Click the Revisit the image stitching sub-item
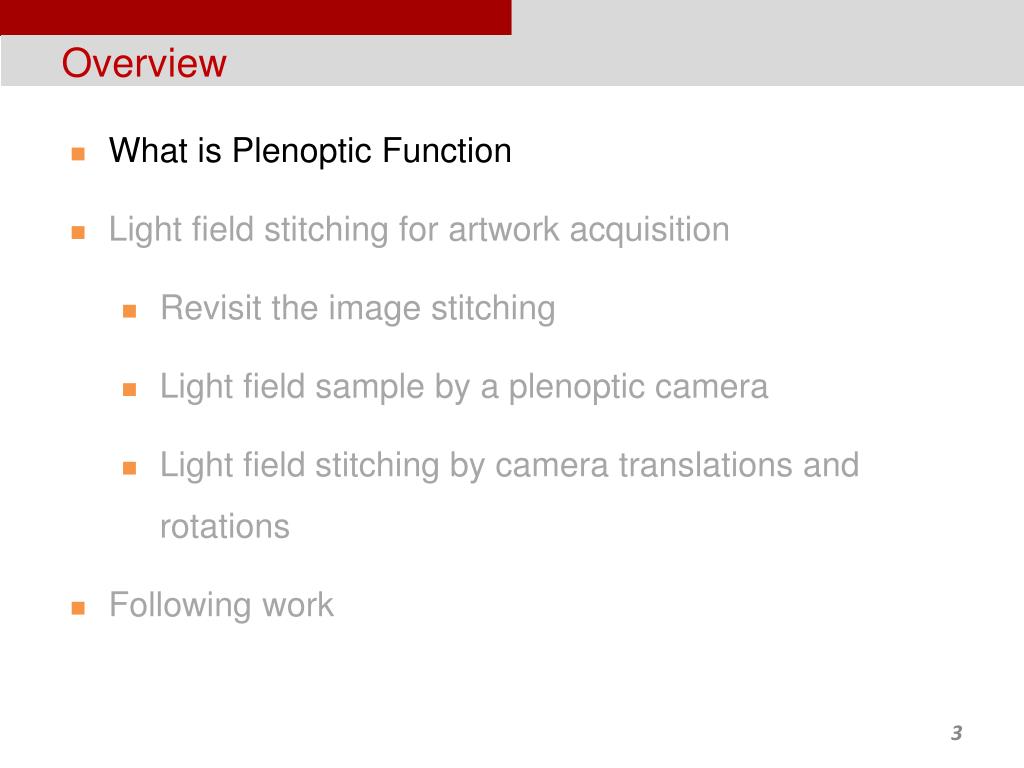Image resolution: width=1024 pixels, height=768 pixels. tap(358, 308)
